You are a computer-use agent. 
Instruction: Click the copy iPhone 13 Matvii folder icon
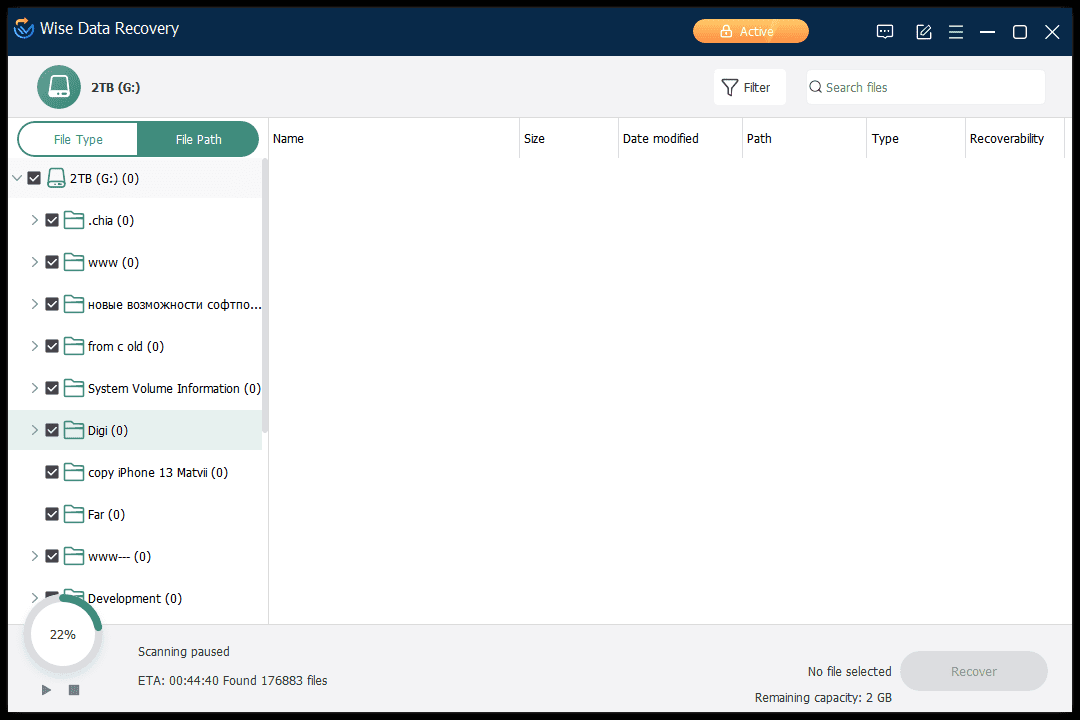click(x=74, y=473)
